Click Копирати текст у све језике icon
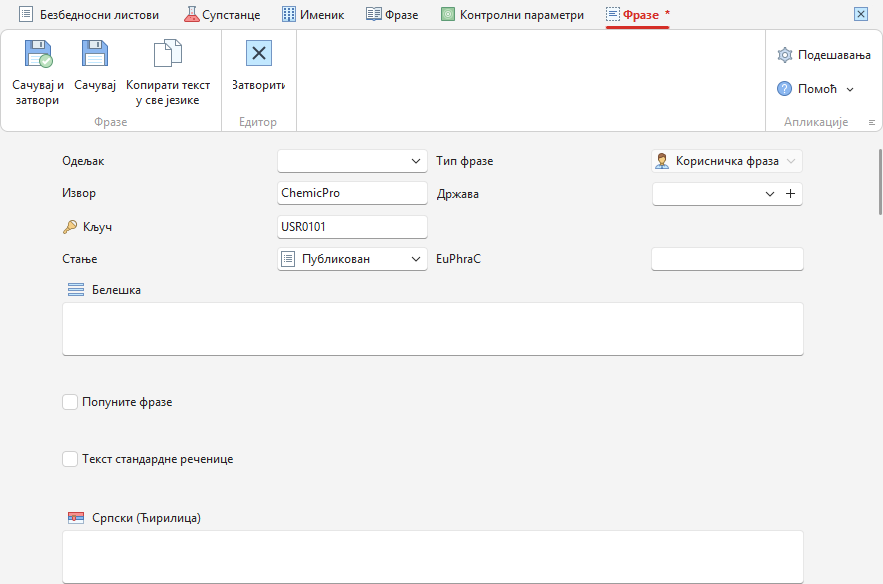Image resolution: width=883 pixels, height=584 pixels. 168,54
